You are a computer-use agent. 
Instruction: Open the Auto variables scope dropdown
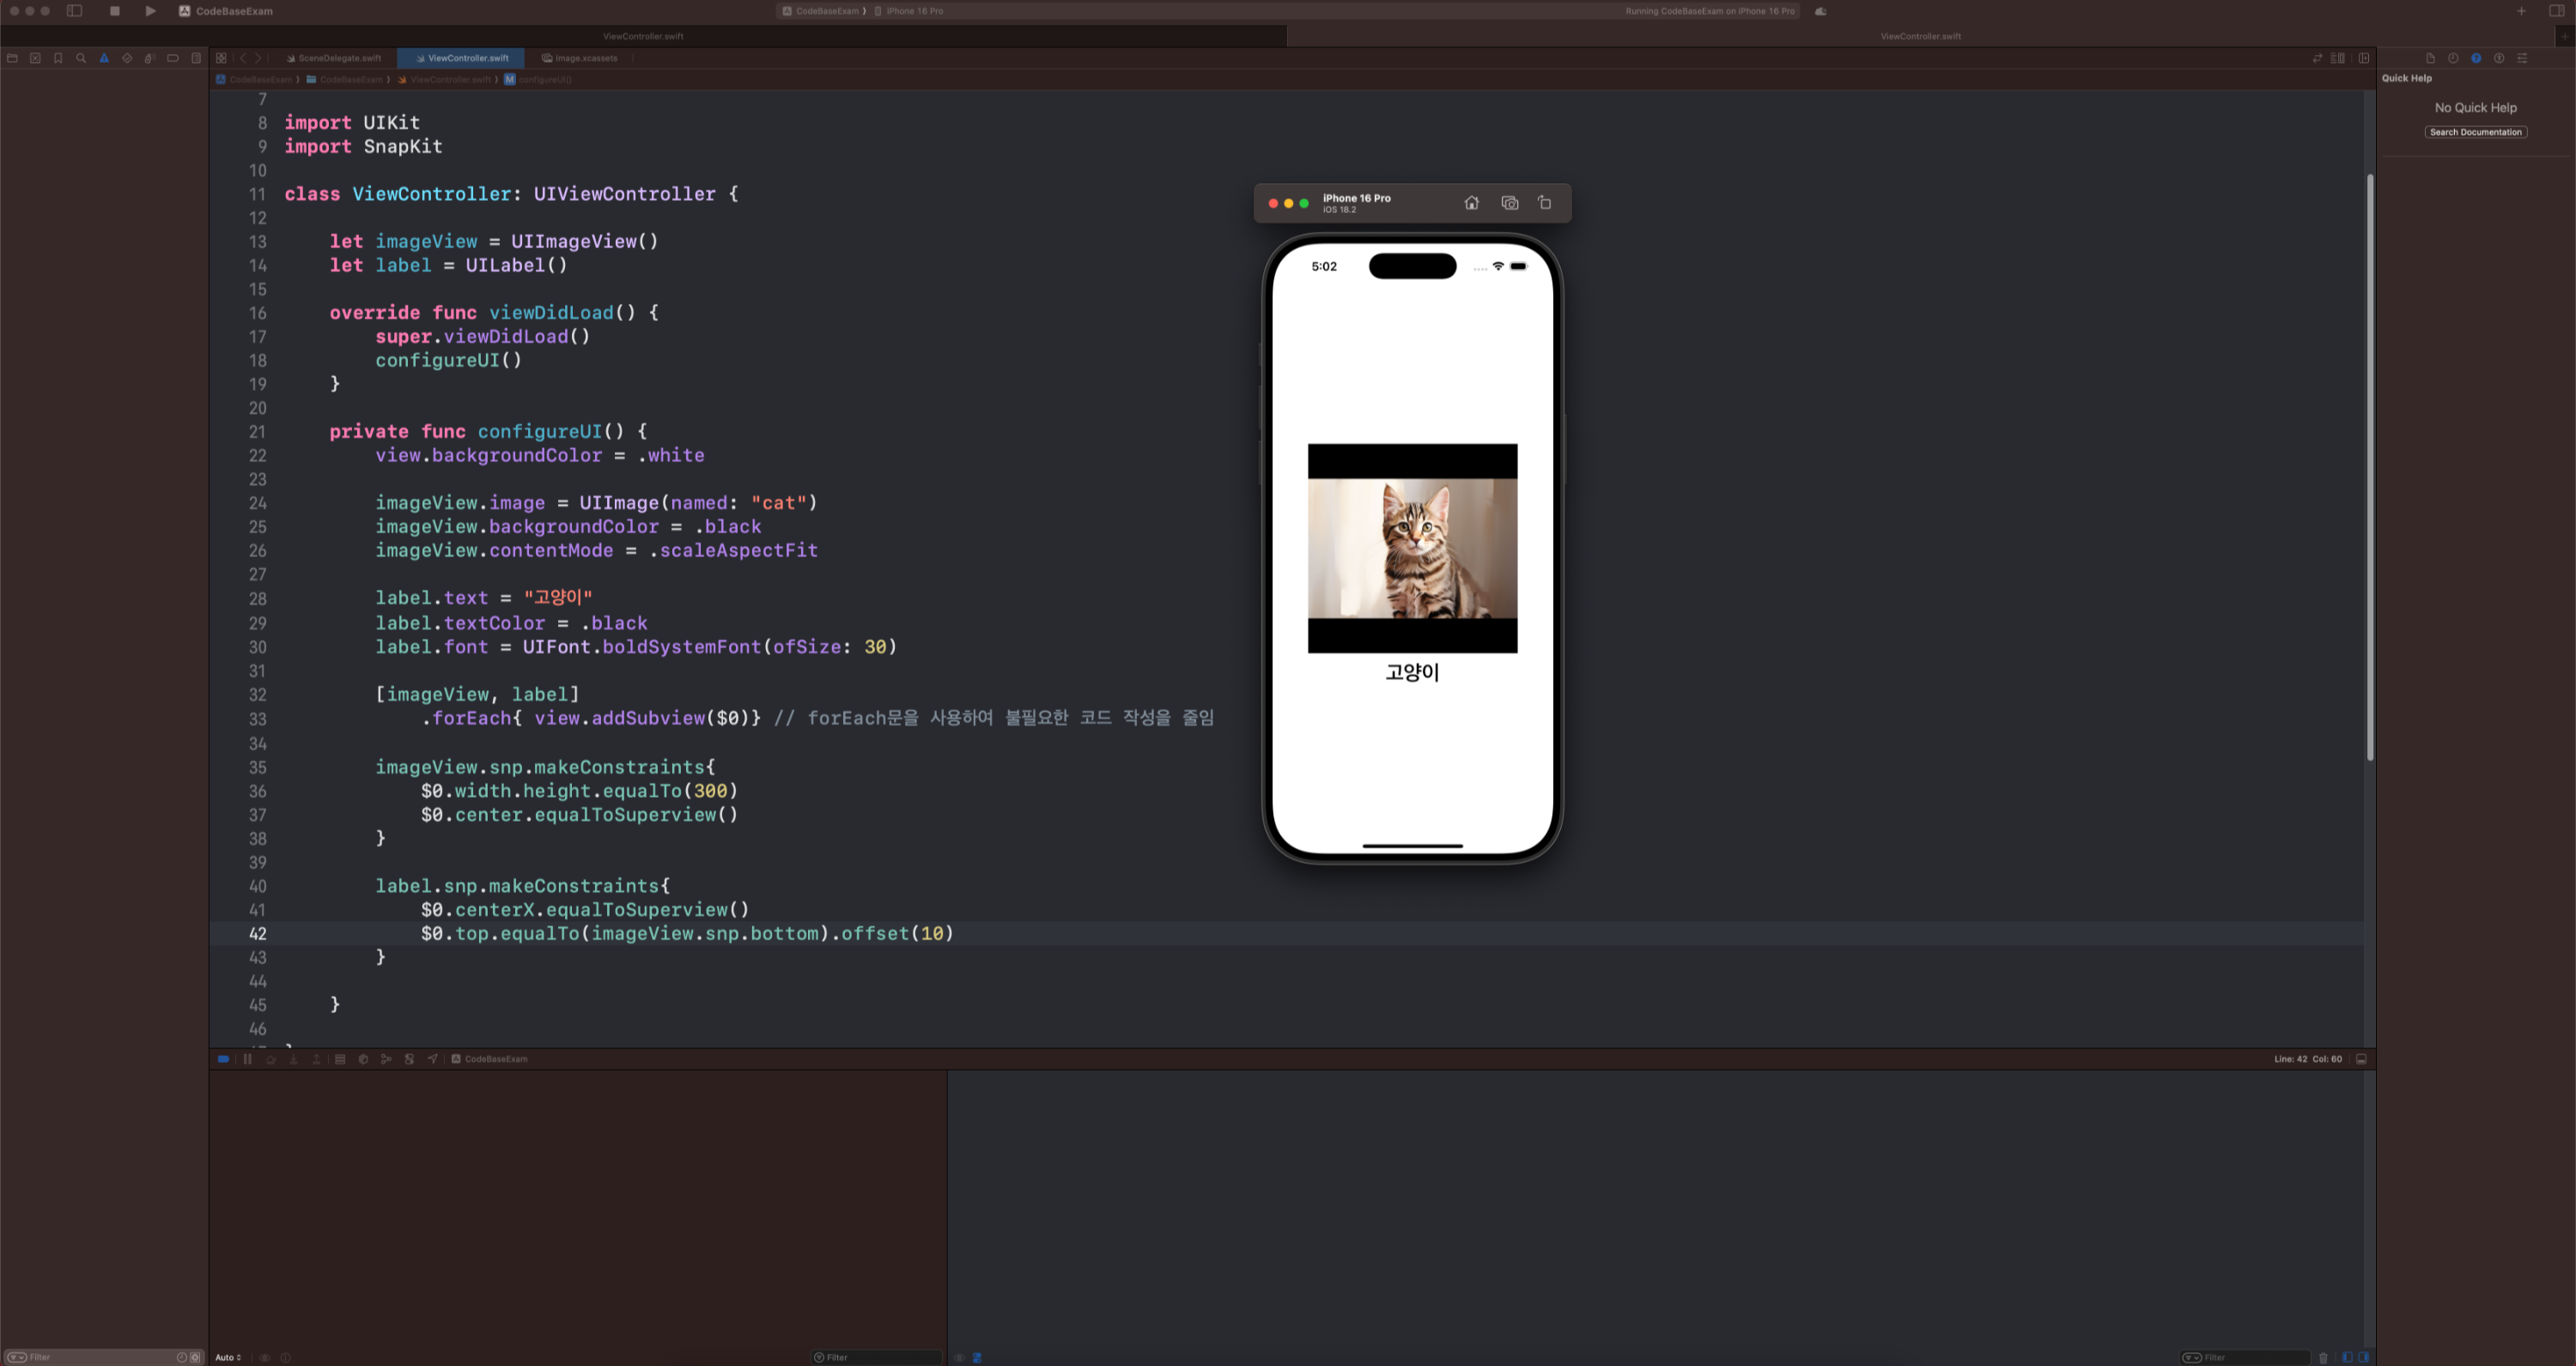[x=228, y=1357]
